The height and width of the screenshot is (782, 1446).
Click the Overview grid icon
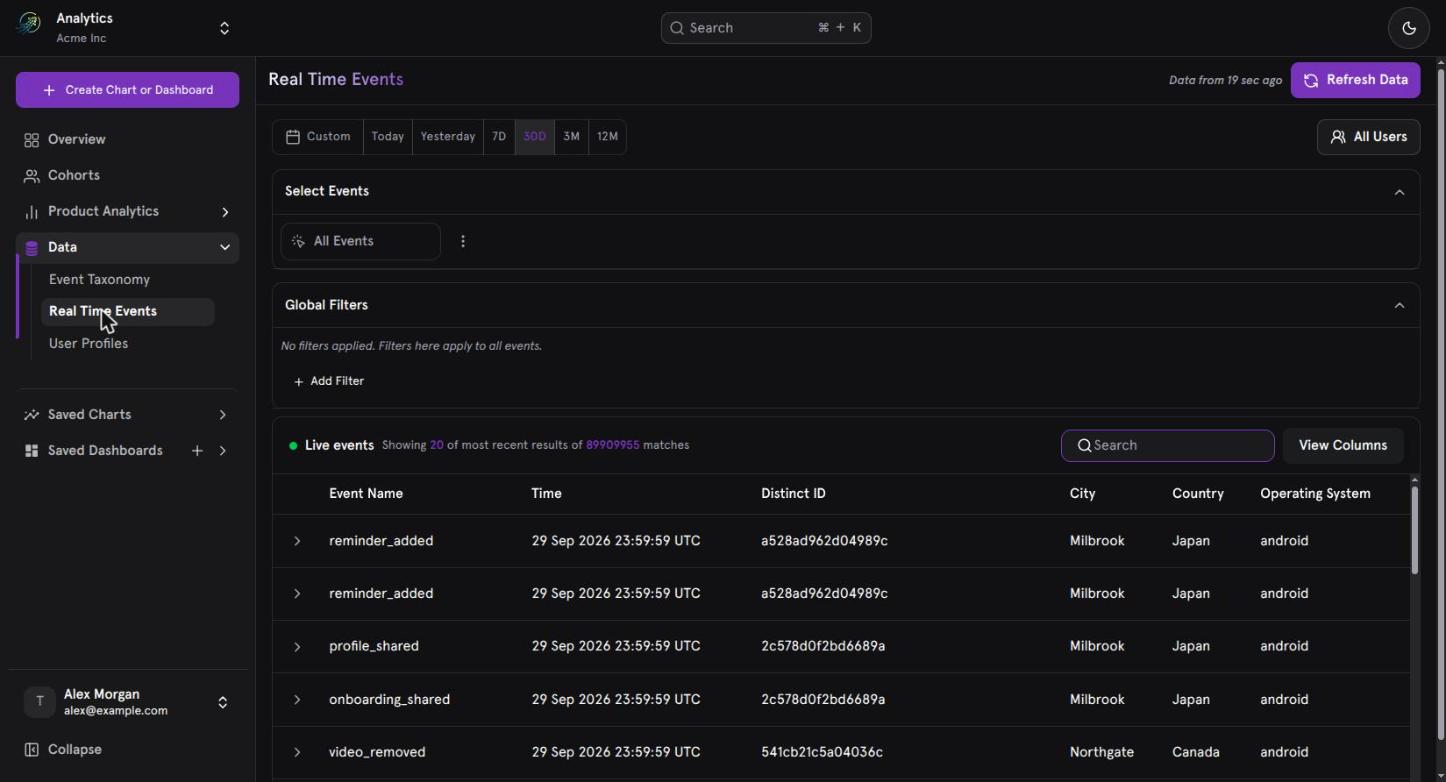32,140
